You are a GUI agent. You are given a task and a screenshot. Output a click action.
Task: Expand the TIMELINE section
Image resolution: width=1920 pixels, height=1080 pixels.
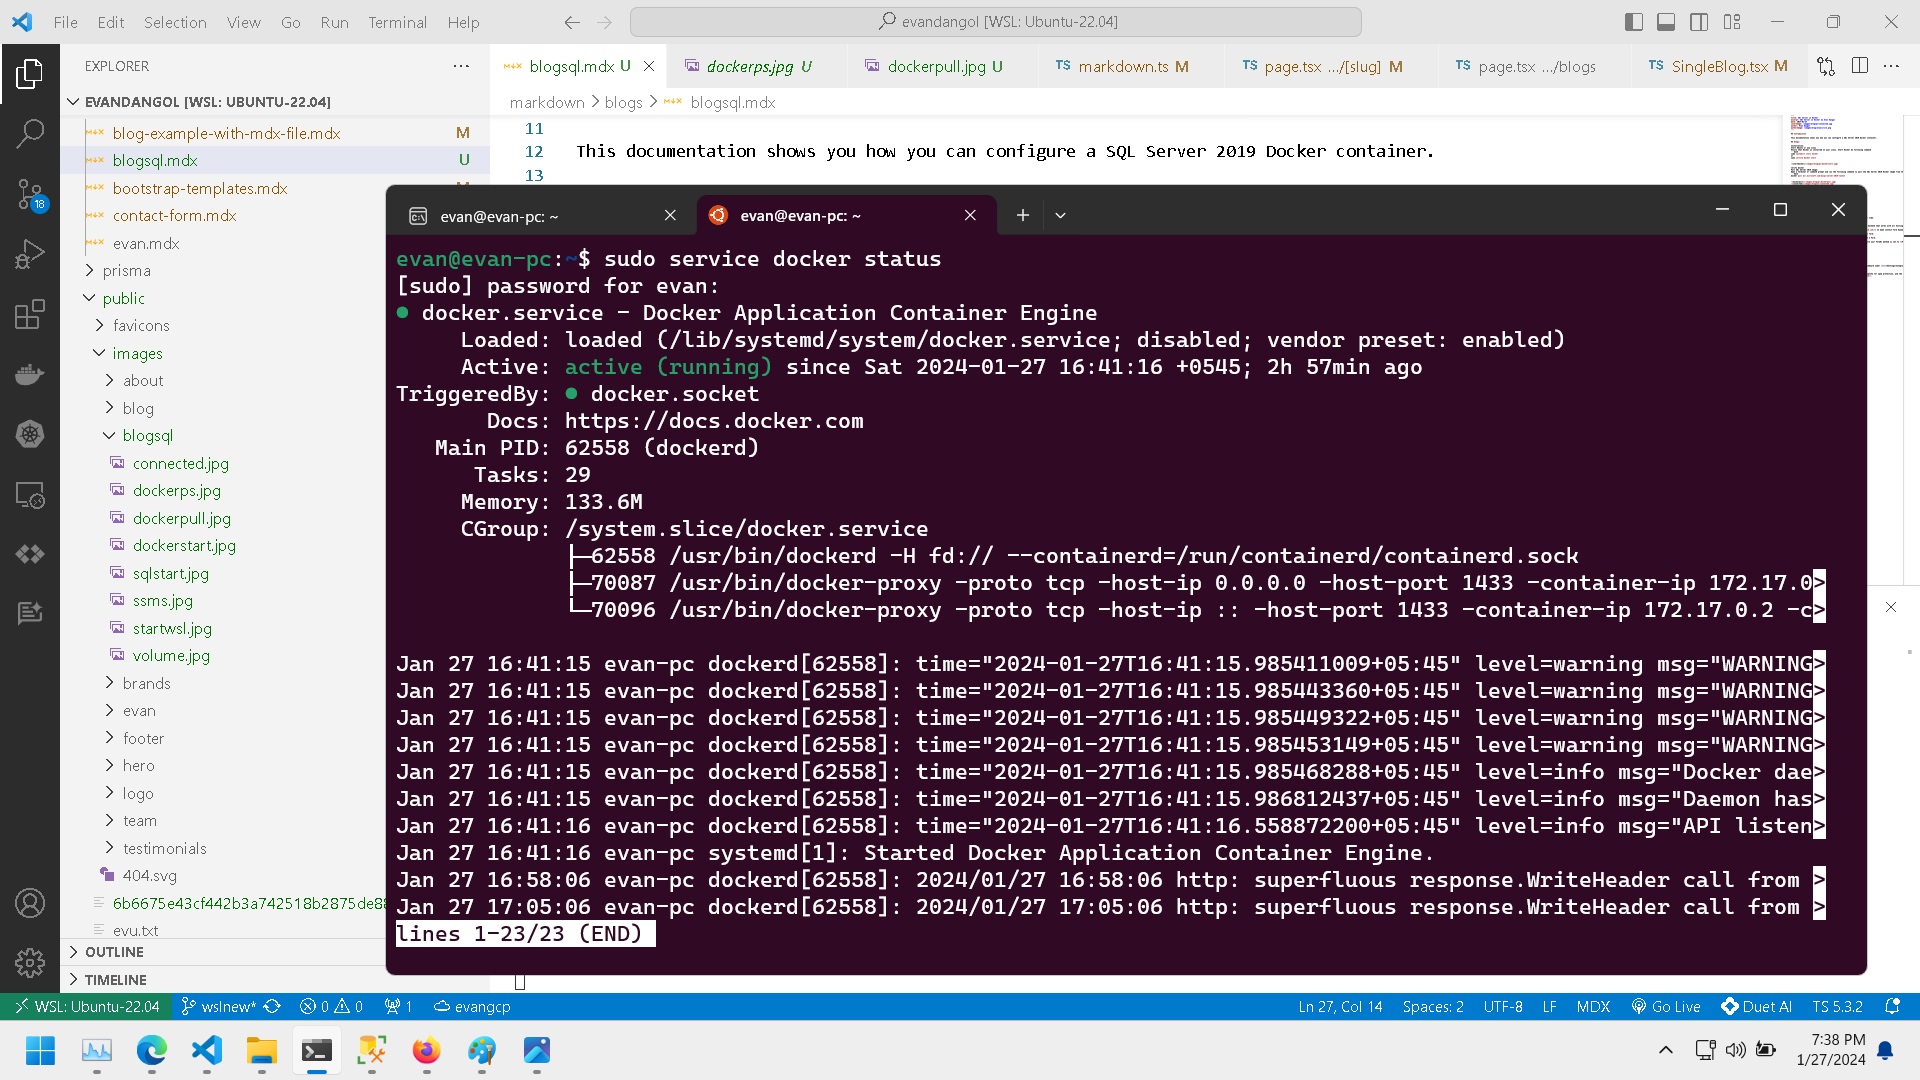(x=115, y=980)
